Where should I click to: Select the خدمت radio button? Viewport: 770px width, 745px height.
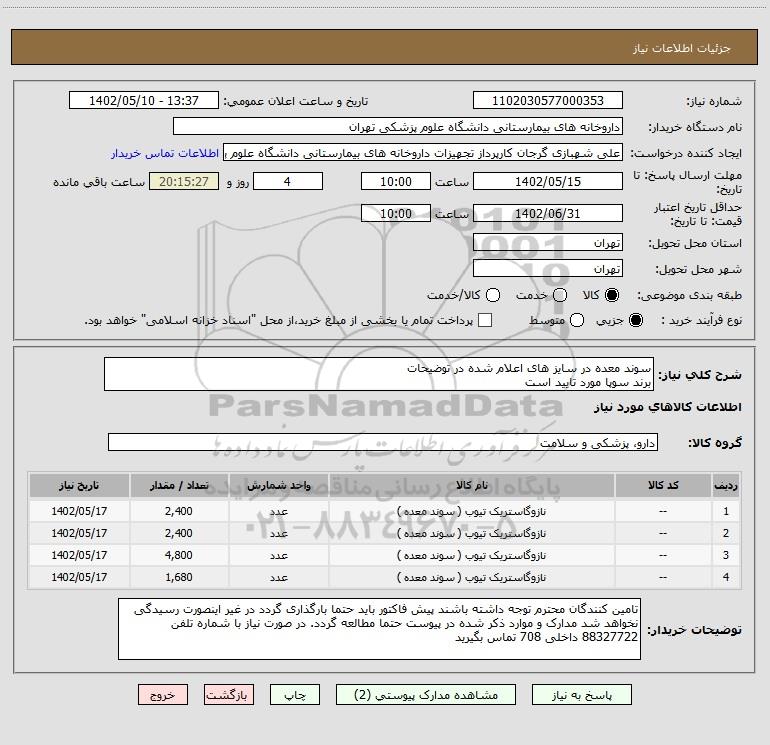(560, 295)
